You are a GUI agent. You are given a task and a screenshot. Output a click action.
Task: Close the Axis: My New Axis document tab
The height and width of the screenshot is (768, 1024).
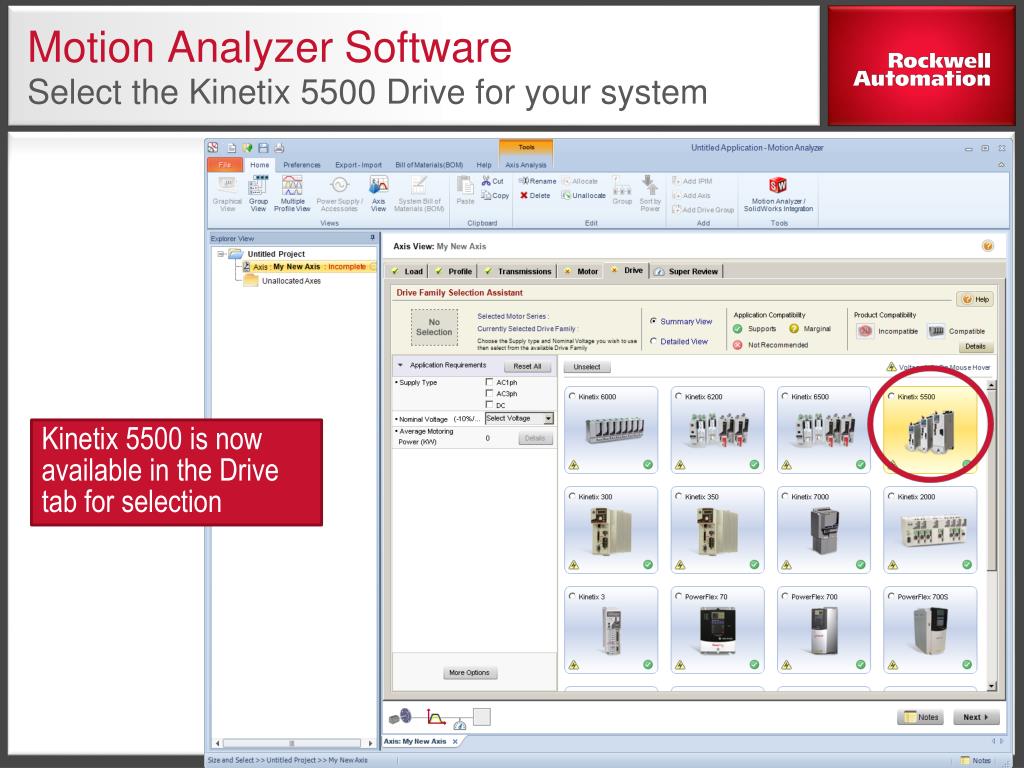pyautogui.click(x=455, y=741)
